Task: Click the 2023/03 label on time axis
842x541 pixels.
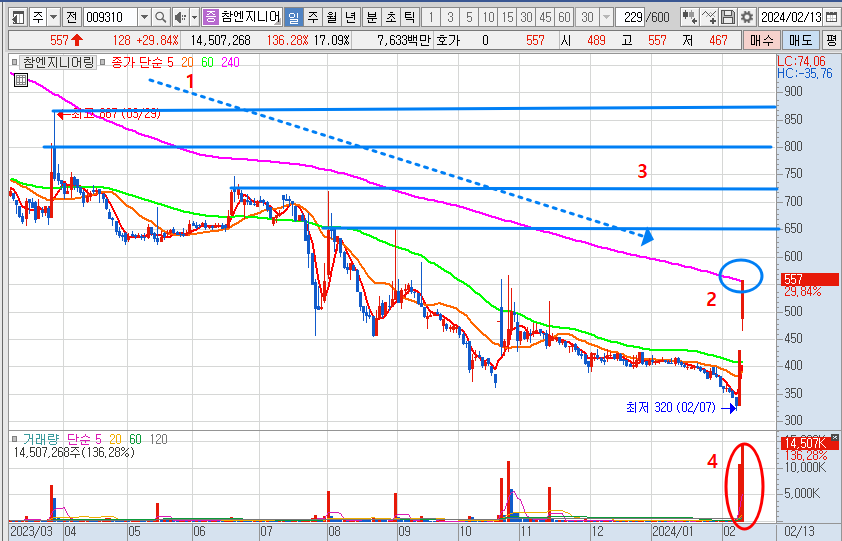Action: (x=32, y=531)
